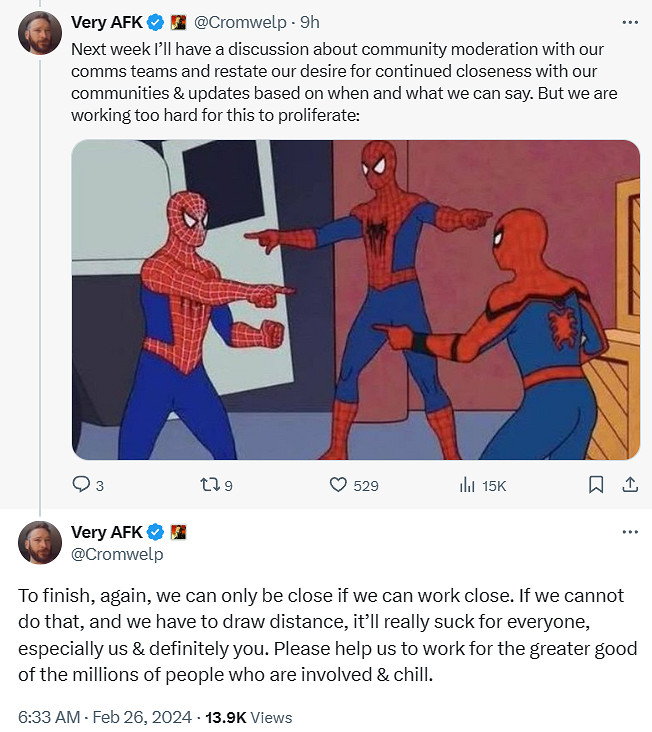Image resolution: width=652 pixels, height=732 pixels.
Task: Click the affiliate badge beside the top verified badge
Action: click(179, 21)
